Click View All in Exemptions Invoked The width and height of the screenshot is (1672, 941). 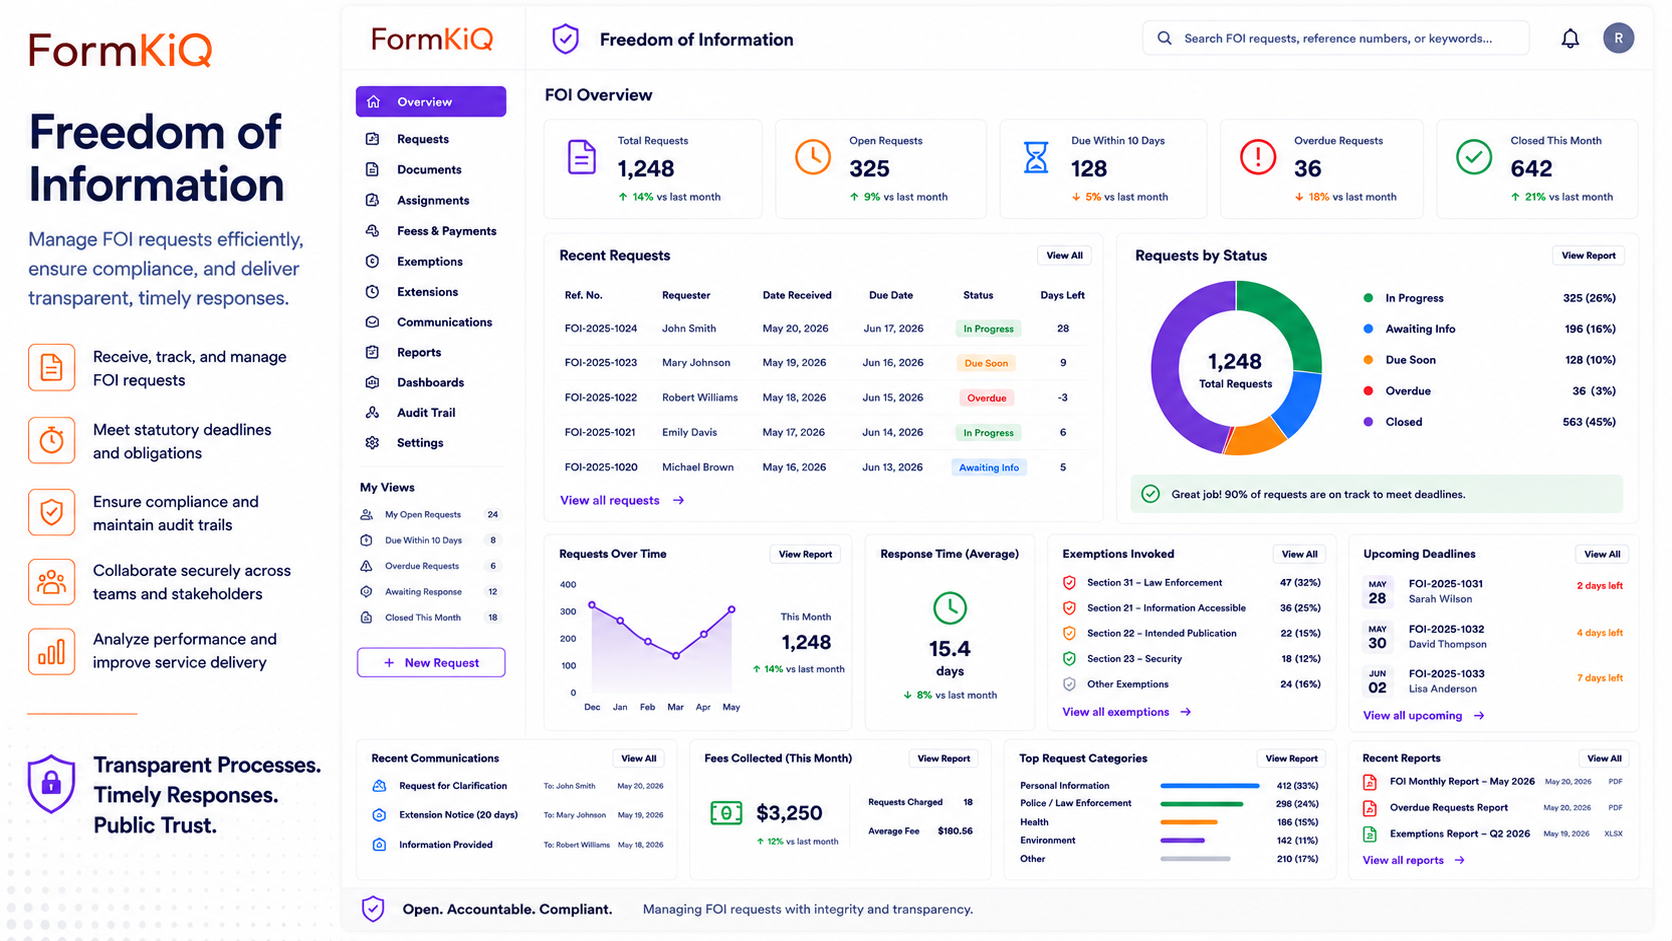point(1299,554)
